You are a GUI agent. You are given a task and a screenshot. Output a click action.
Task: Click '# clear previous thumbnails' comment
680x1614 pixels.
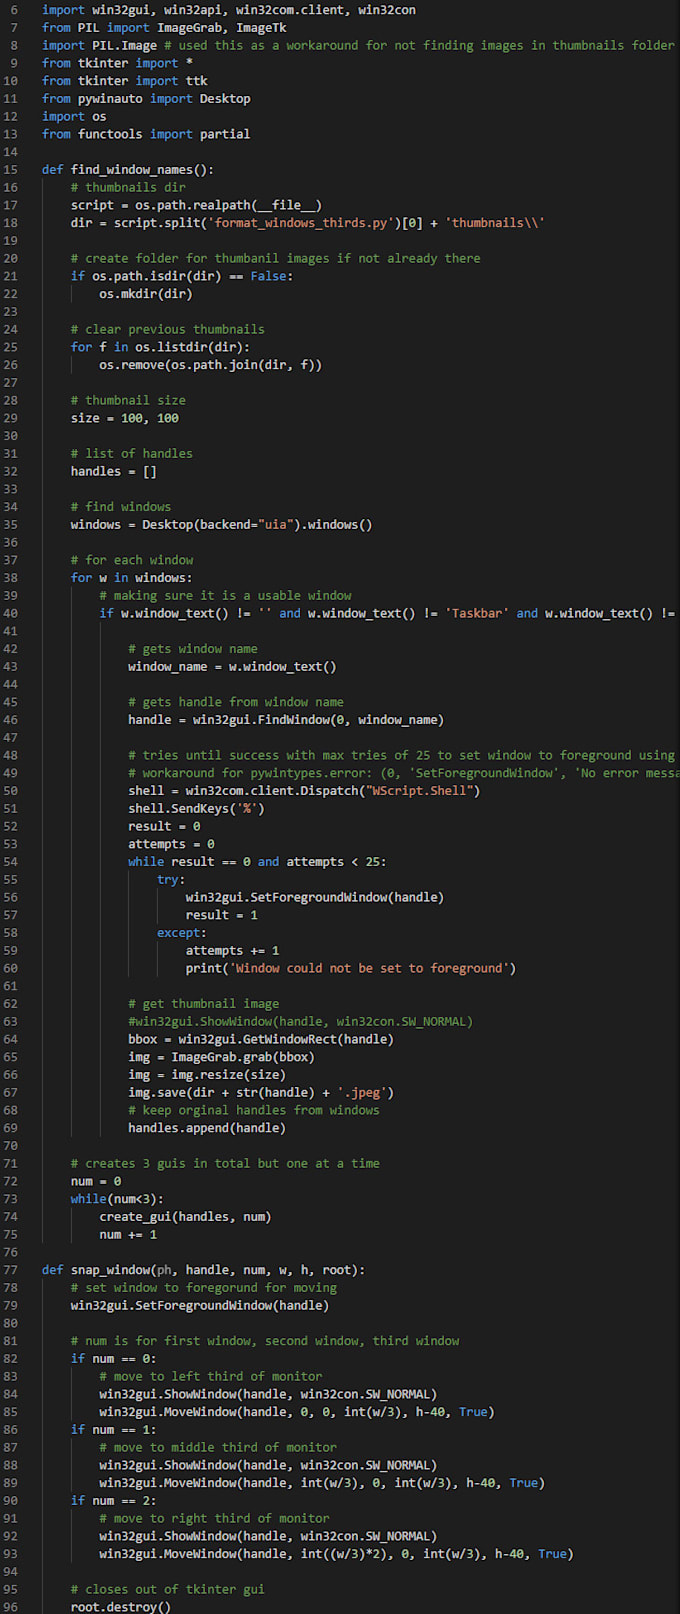pos(168,329)
